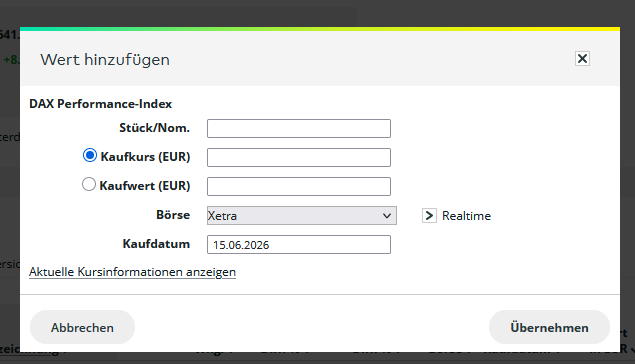635x364 pixels.
Task: Click the Kaufwert (EUR) input field
Action: [299, 186]
